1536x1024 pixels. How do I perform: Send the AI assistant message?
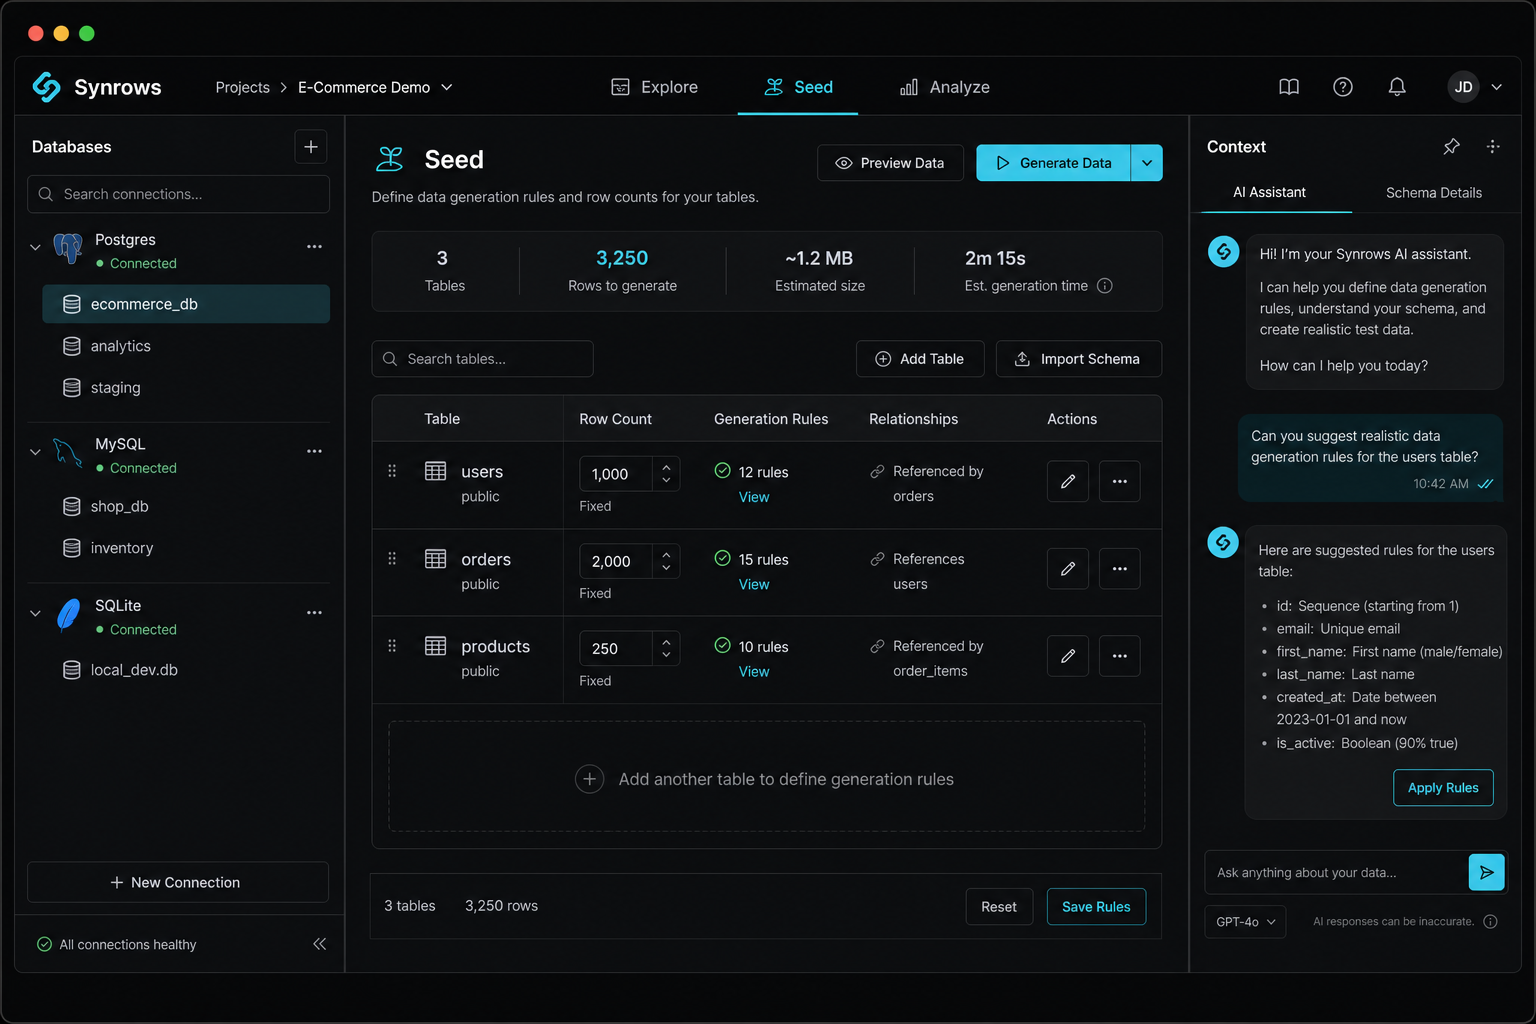point(1487,872)
